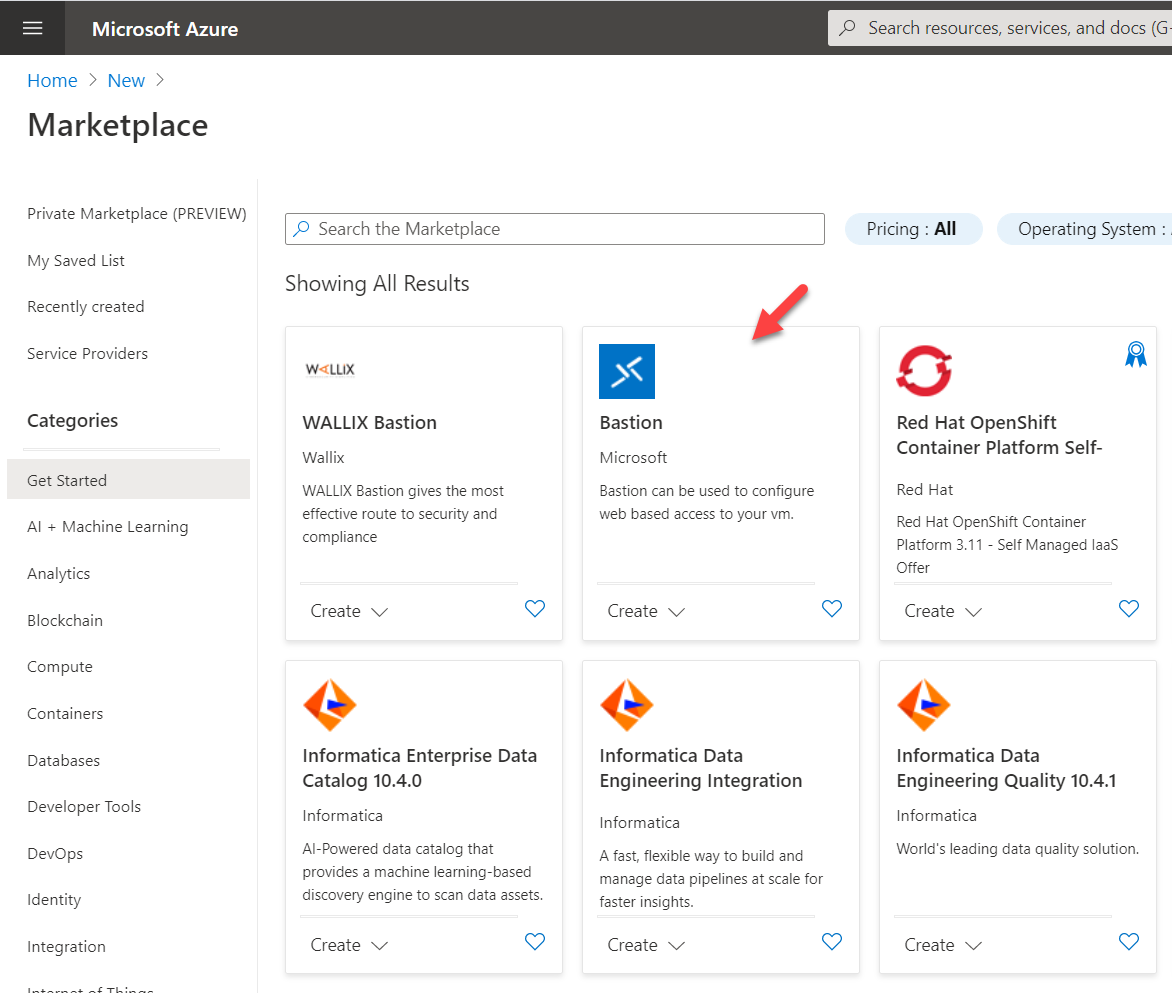Focus the Search the Marketplace field
The image size is (1172, 993).
tap(555, 229)
